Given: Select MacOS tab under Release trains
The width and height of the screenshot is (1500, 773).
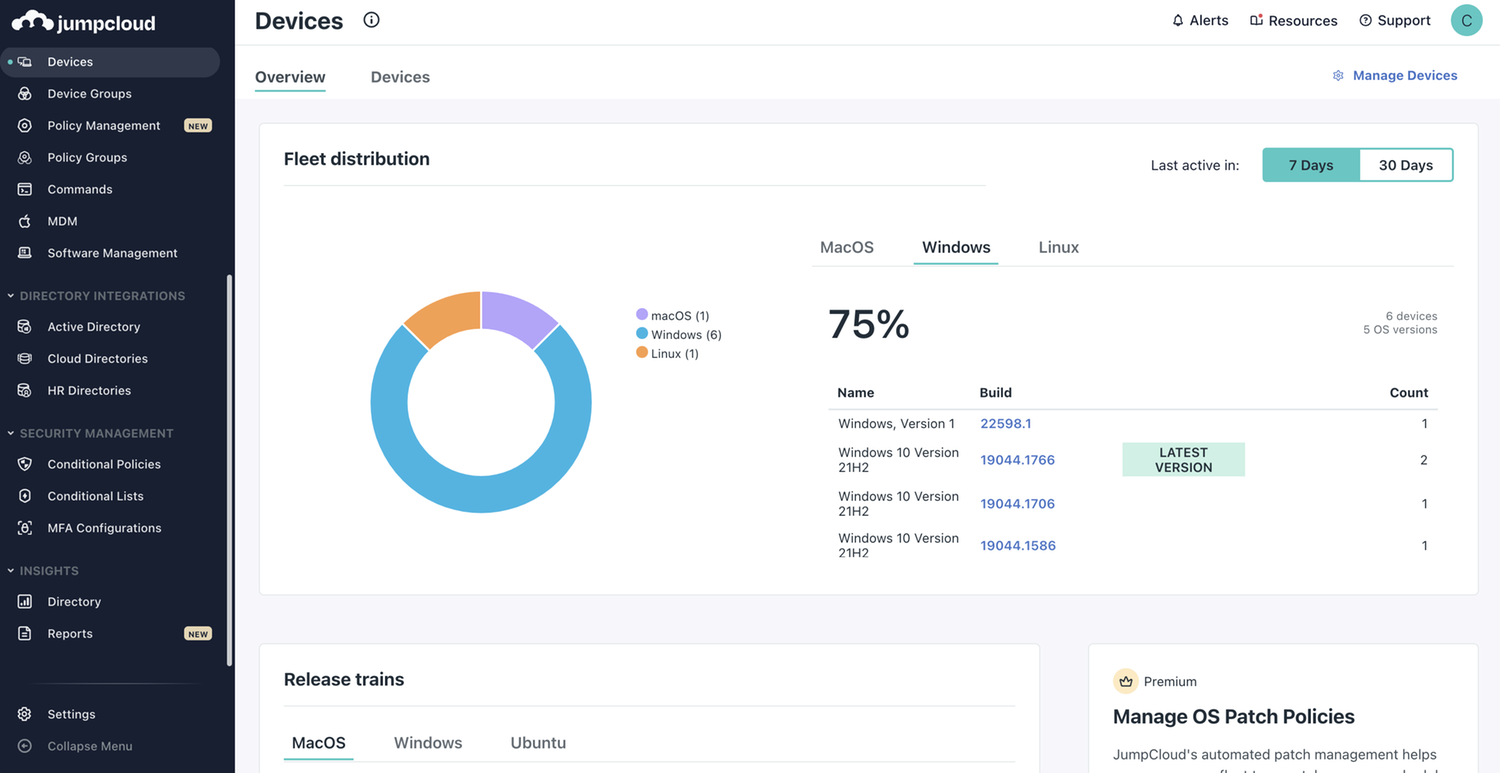Looking at the screenshot, I should [319, 743].
